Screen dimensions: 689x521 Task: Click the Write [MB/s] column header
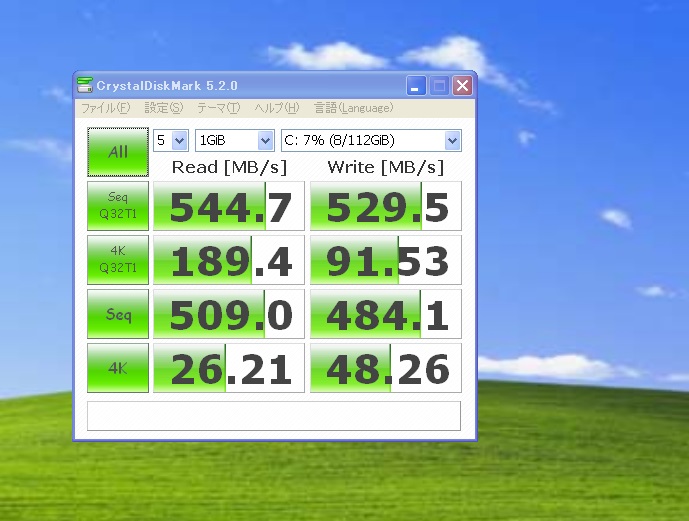[x=386, y=167]
